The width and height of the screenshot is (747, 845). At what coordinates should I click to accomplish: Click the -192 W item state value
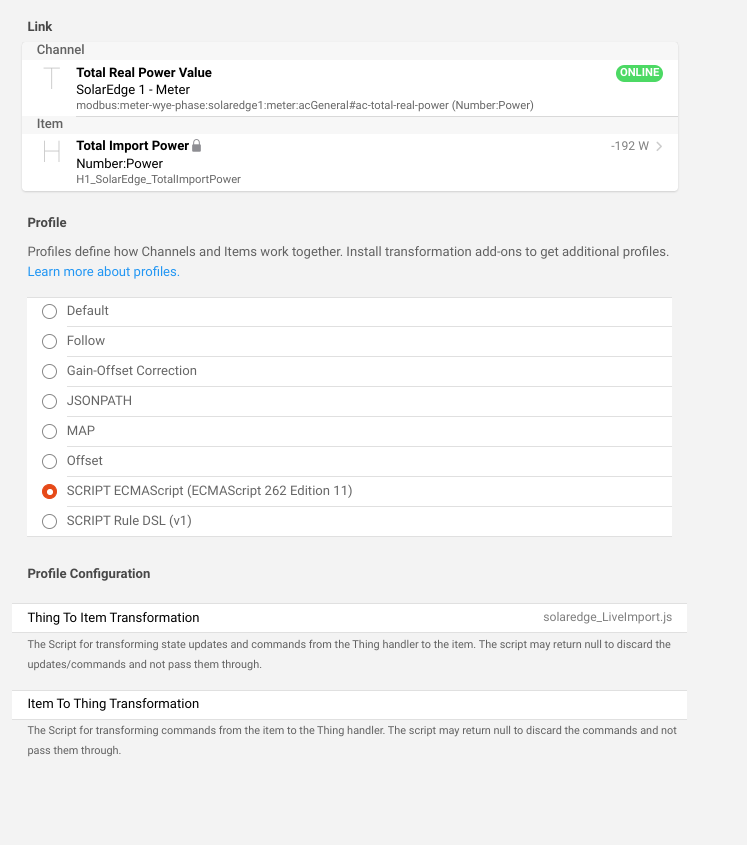click(629, 146)
